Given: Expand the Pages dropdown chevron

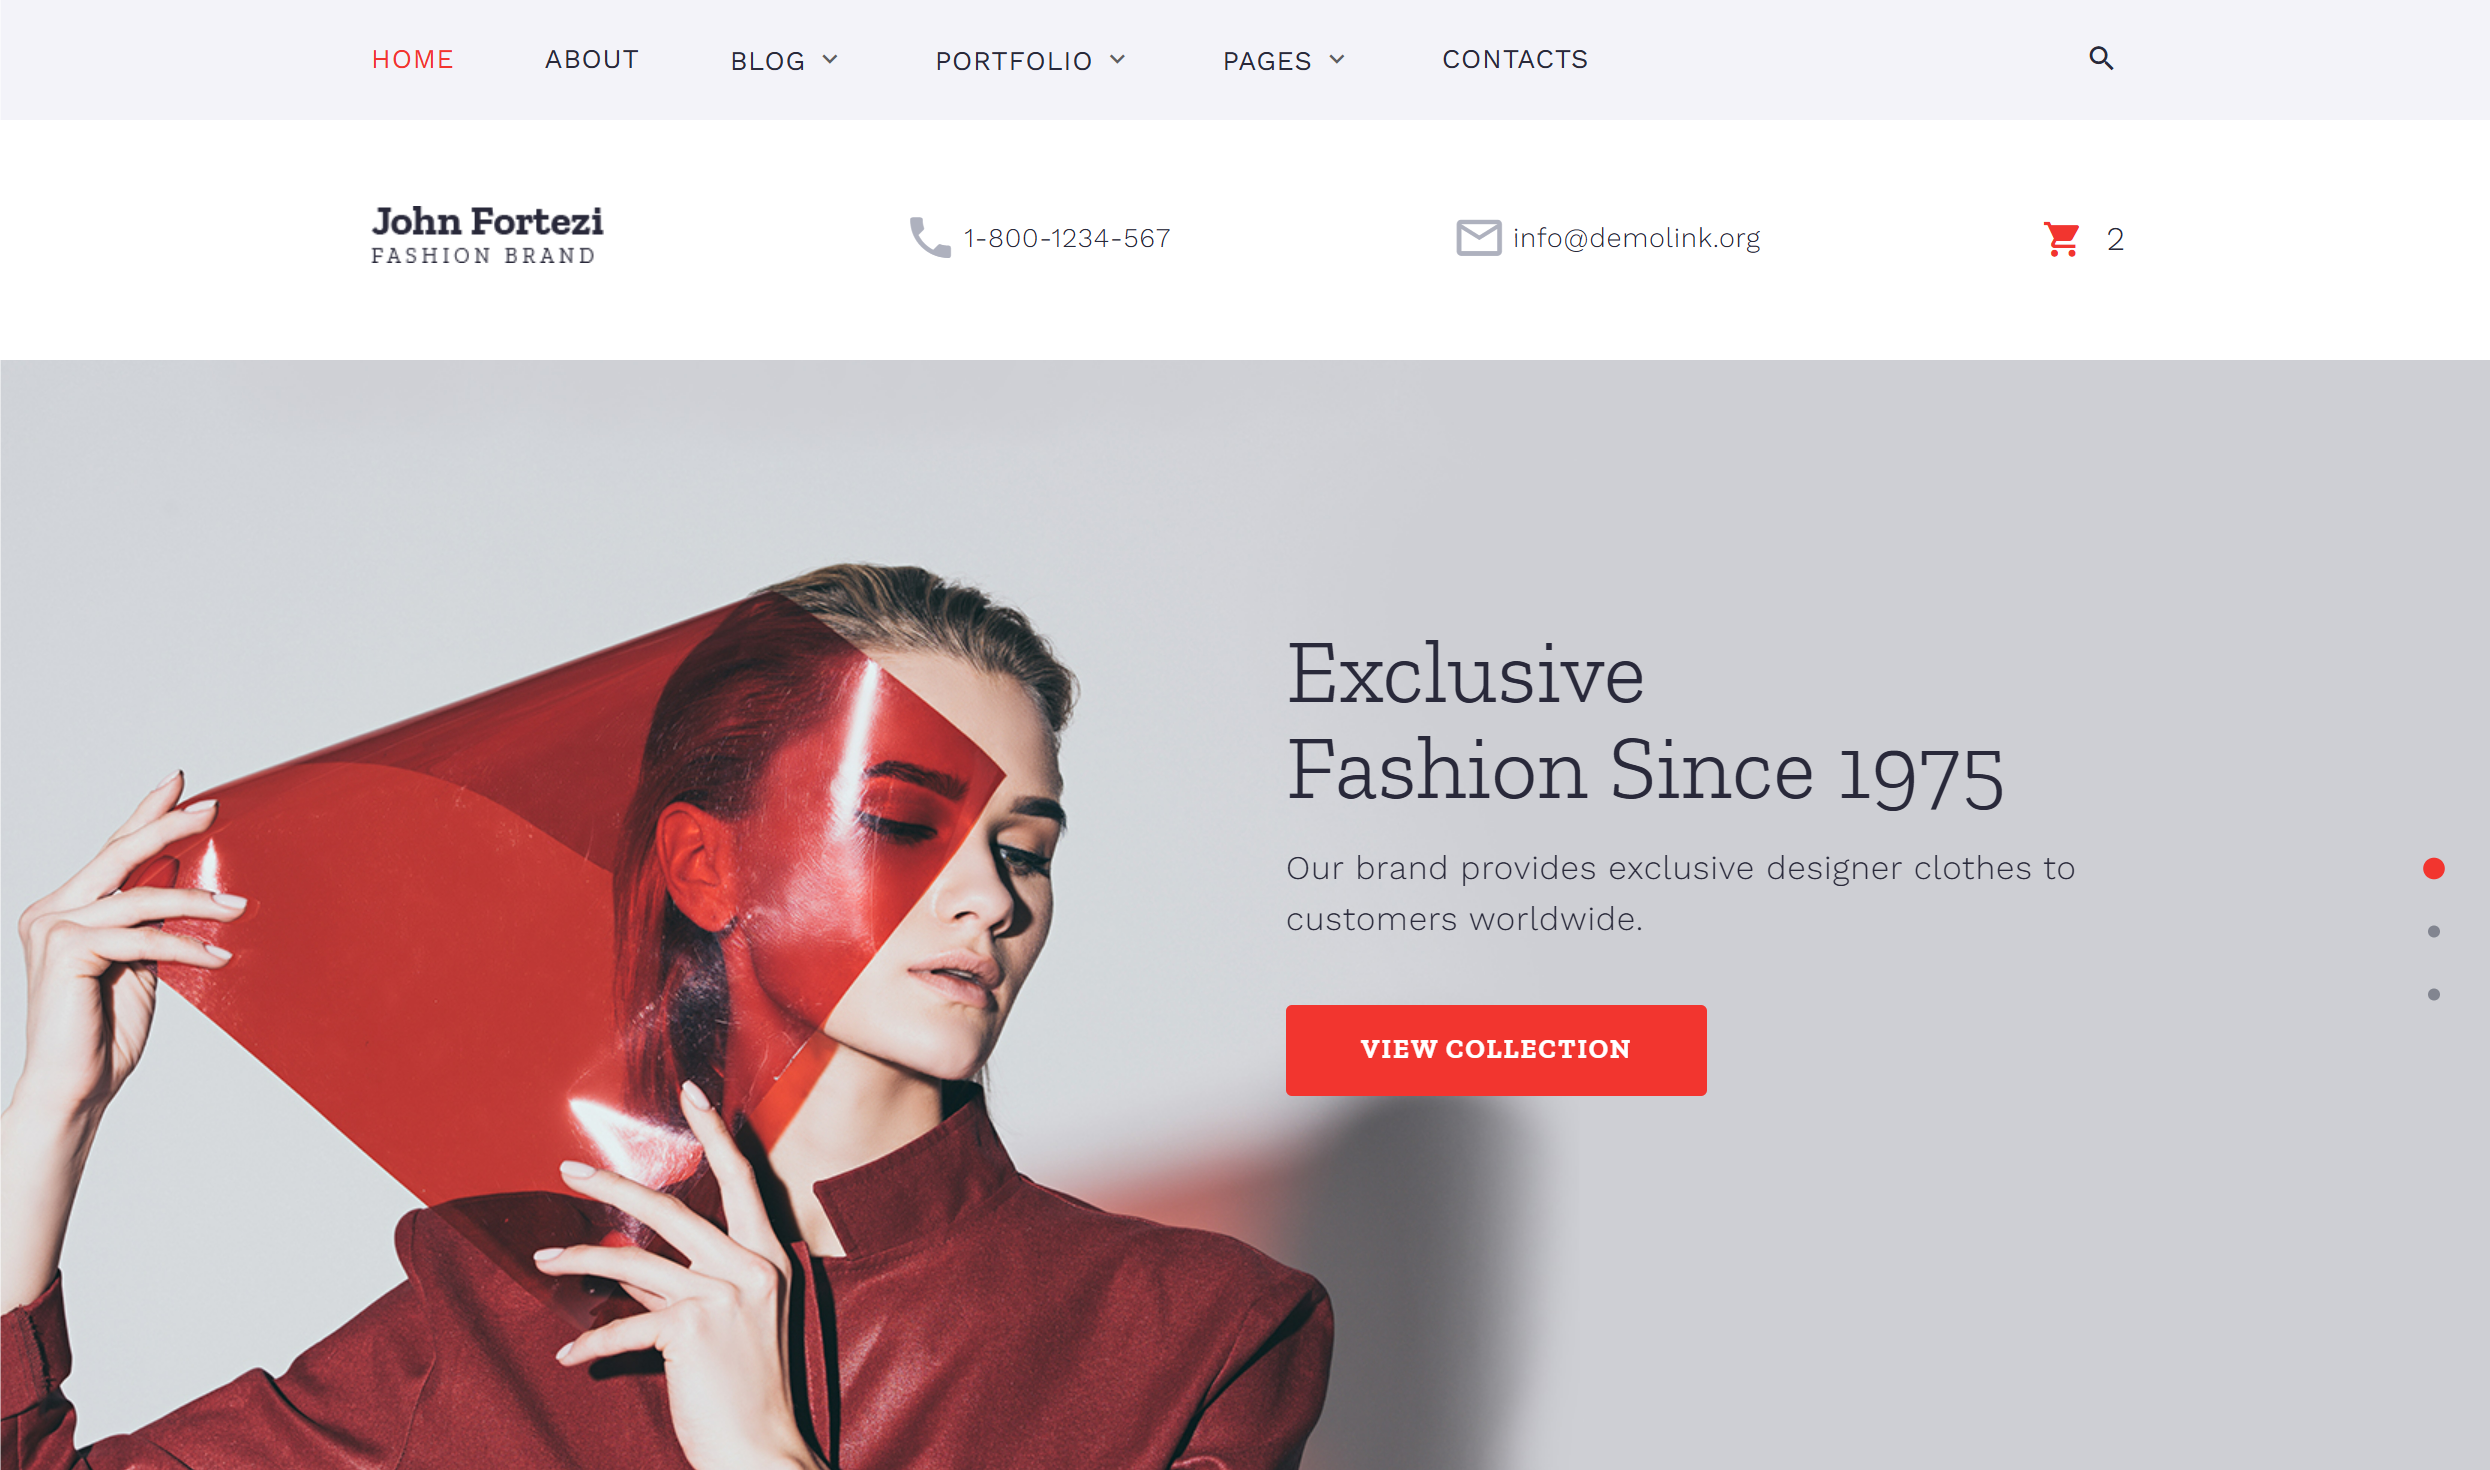Looking at the screenshot, I should click(1337, 59).
